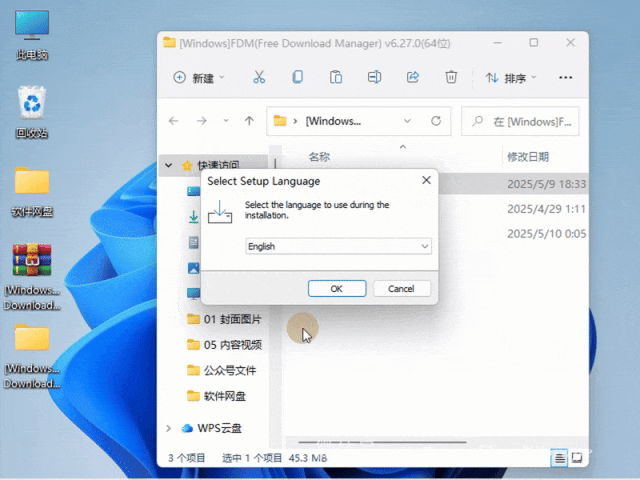Expand the address bar history dropdown
The image size is (640, 480).
[407, 121]
